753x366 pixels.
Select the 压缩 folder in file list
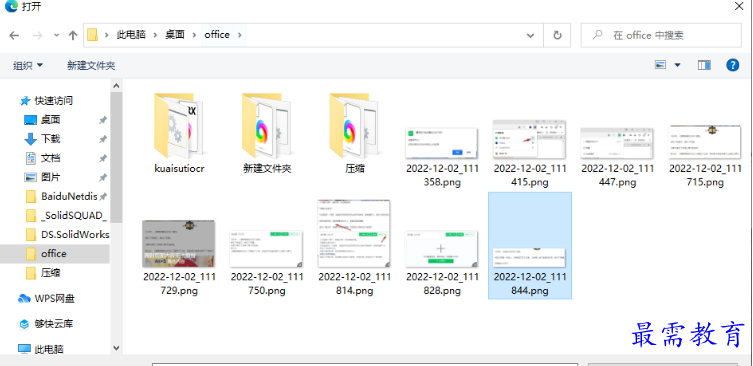(x=354, y=133)
